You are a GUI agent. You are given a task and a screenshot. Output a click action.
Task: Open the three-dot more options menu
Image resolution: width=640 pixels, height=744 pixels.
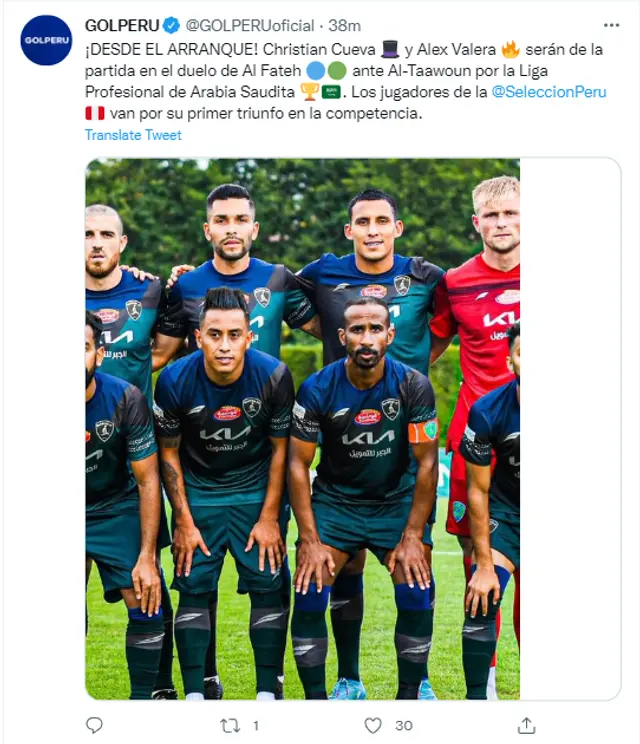611,25
